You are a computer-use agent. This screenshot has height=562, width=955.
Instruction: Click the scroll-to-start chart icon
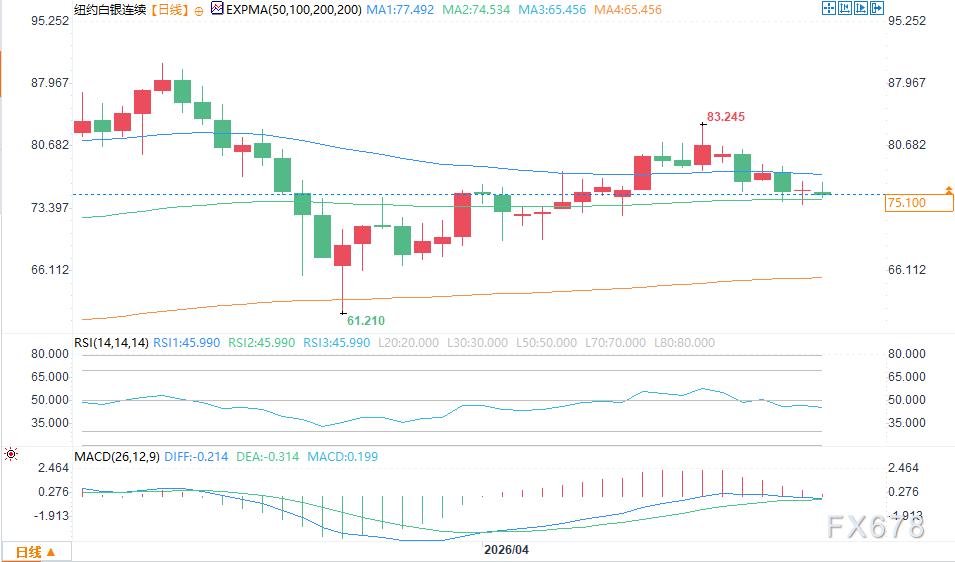tap(846, 9)
